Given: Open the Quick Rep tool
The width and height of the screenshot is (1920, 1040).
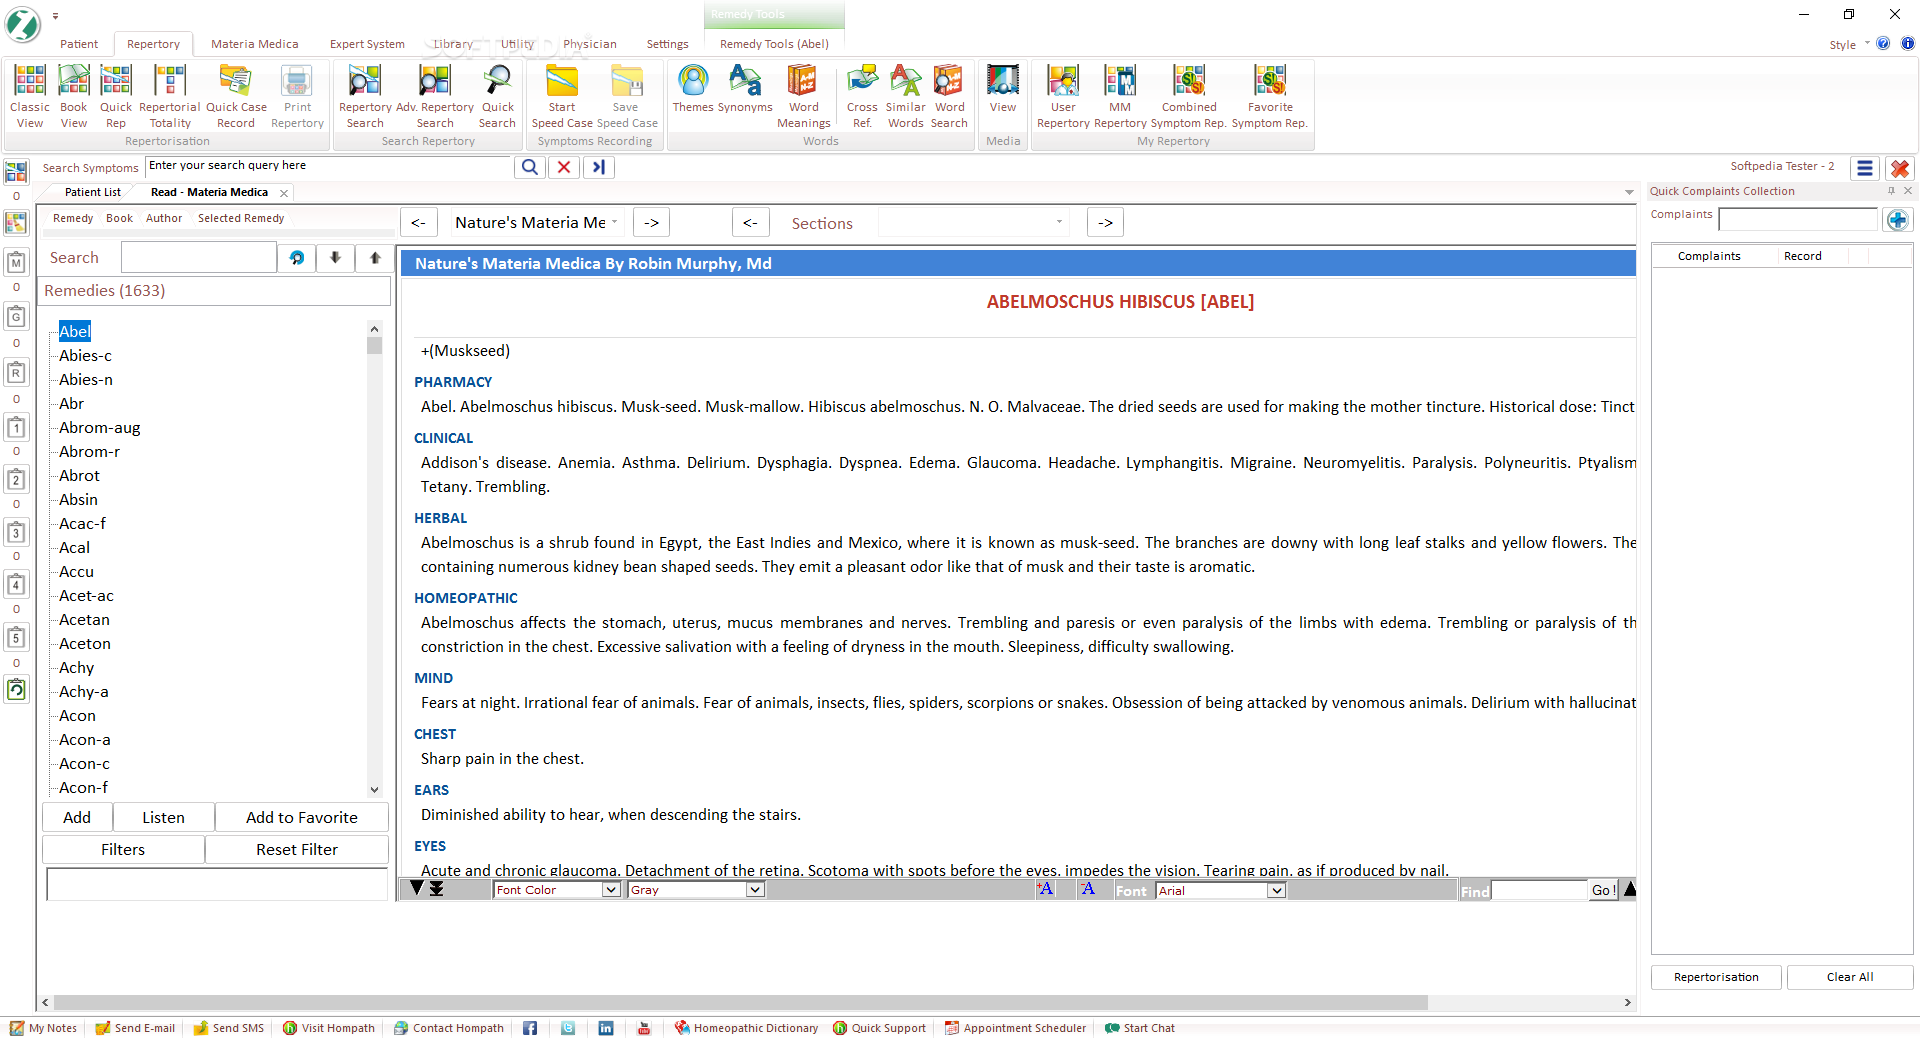Looking at the screenshot, I should pos(116,97).
